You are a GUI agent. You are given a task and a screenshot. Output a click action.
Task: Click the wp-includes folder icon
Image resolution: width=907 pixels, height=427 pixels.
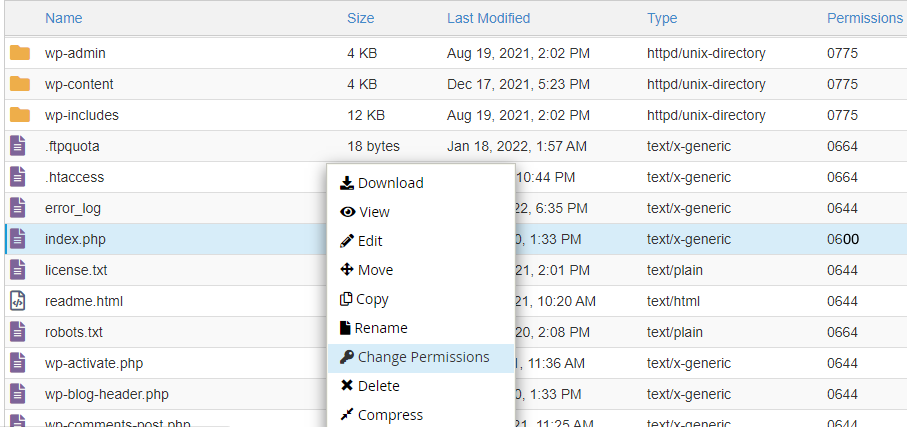coord(19,115)
